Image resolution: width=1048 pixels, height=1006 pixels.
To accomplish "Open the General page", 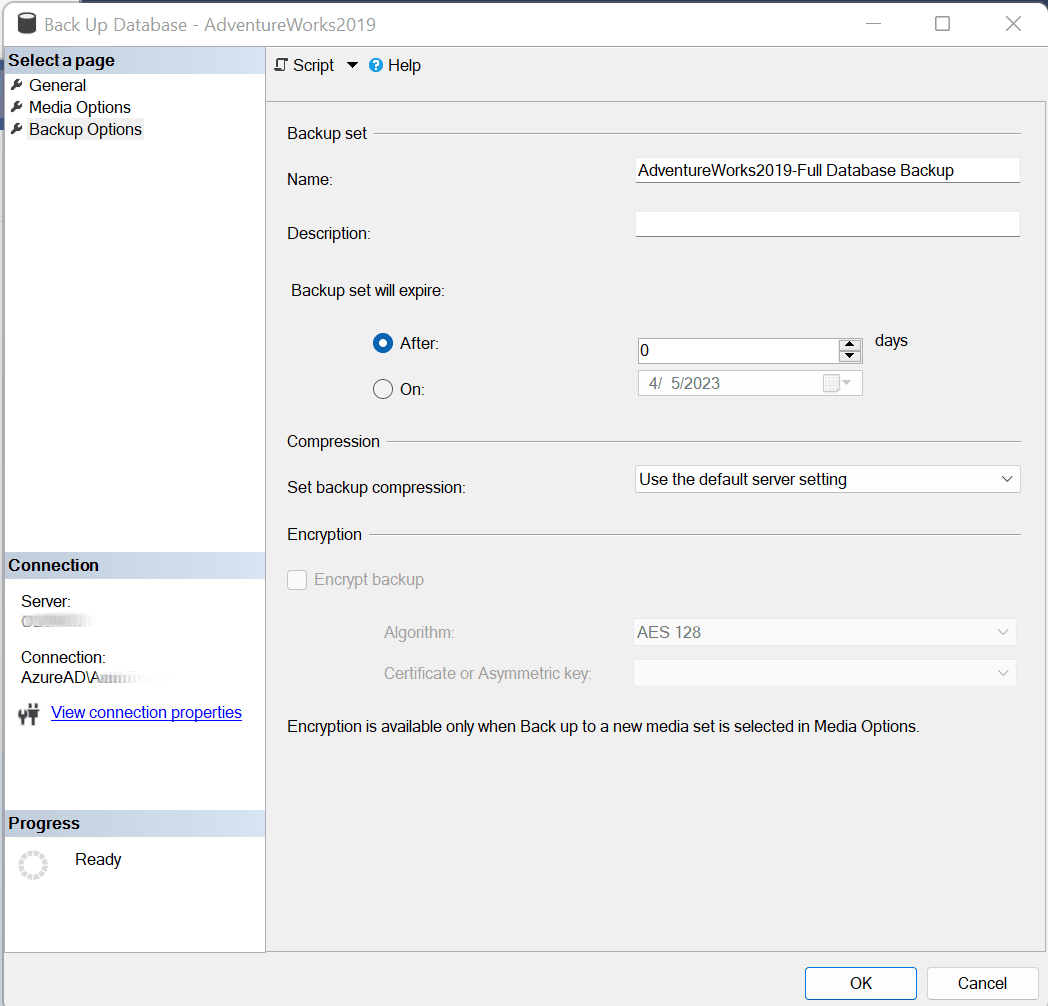I will 57,86.
